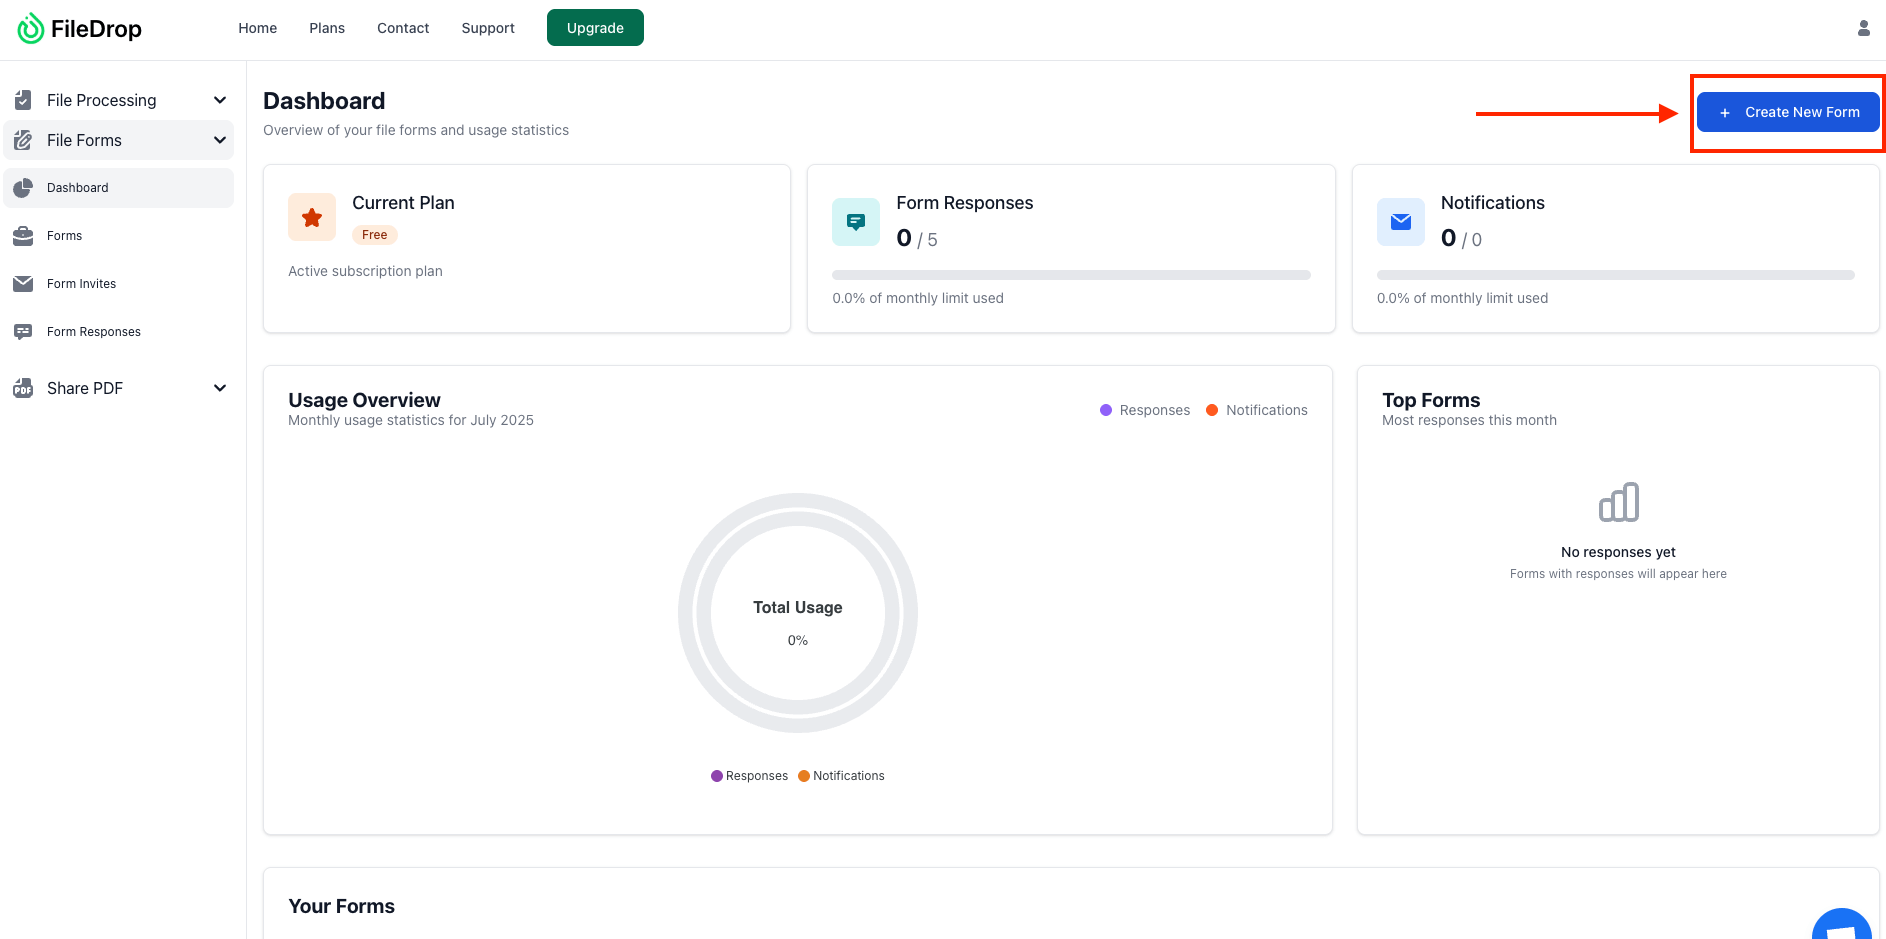Click the Form Invites envelope icon

(x=23, y=284)
